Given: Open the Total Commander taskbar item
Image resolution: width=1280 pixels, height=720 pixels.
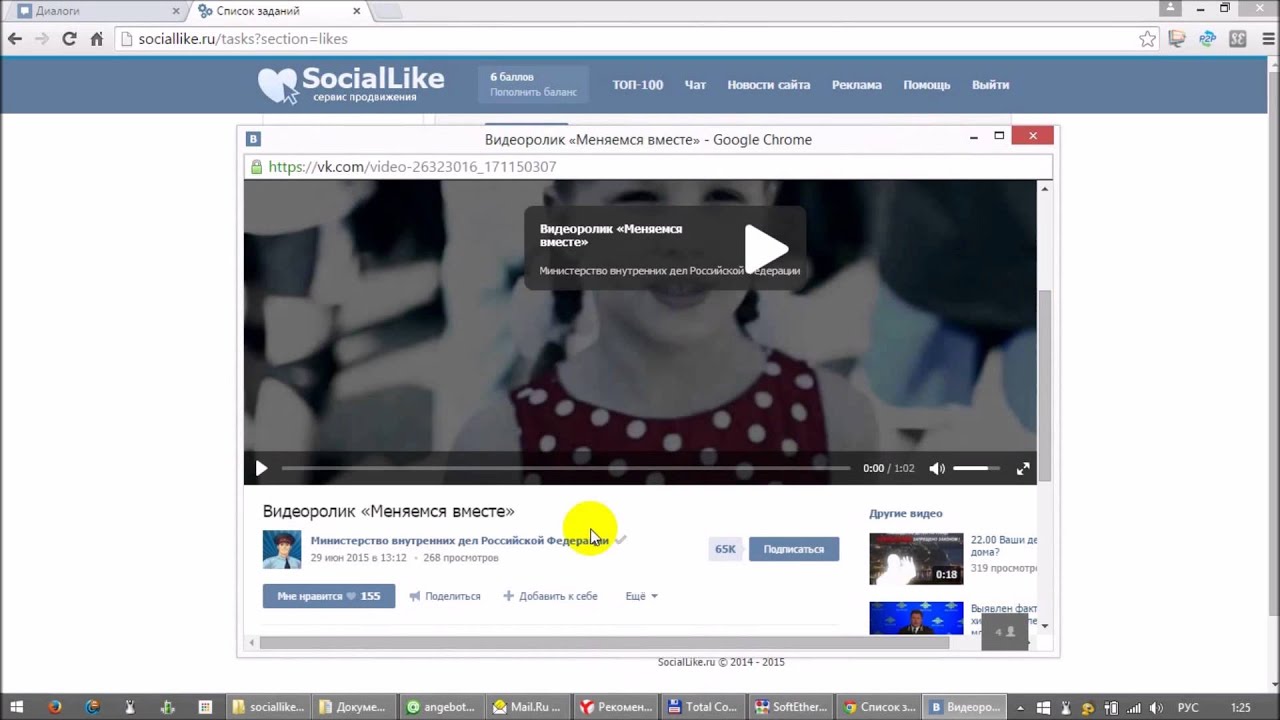Looking at the screenshot, I should pyautogui.click(x=703, y=707).
